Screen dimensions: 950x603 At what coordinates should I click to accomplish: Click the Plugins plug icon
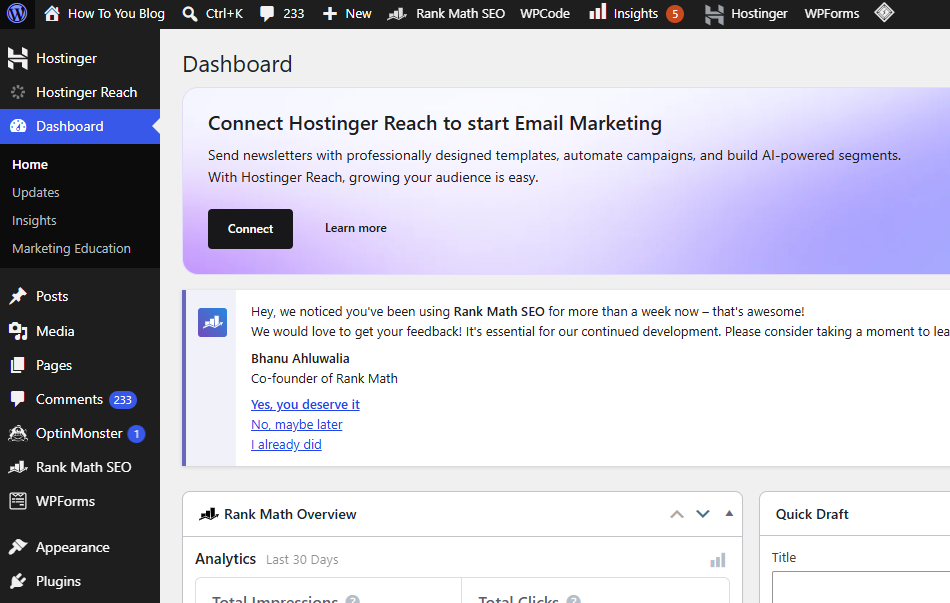18,581
